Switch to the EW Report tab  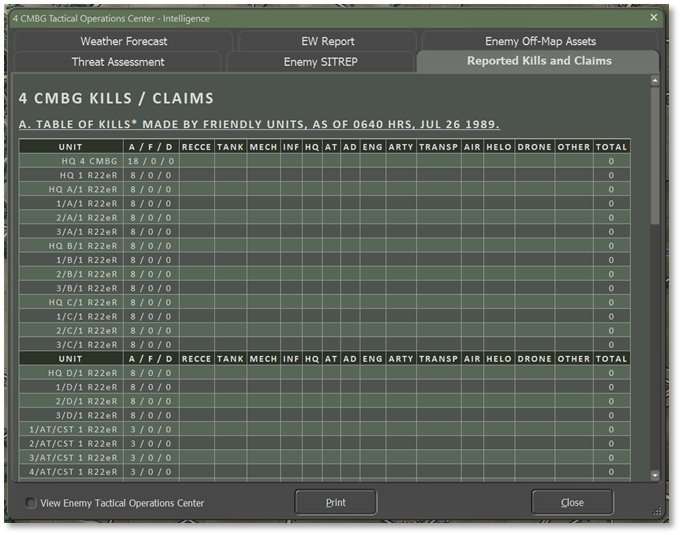[328, 41]
